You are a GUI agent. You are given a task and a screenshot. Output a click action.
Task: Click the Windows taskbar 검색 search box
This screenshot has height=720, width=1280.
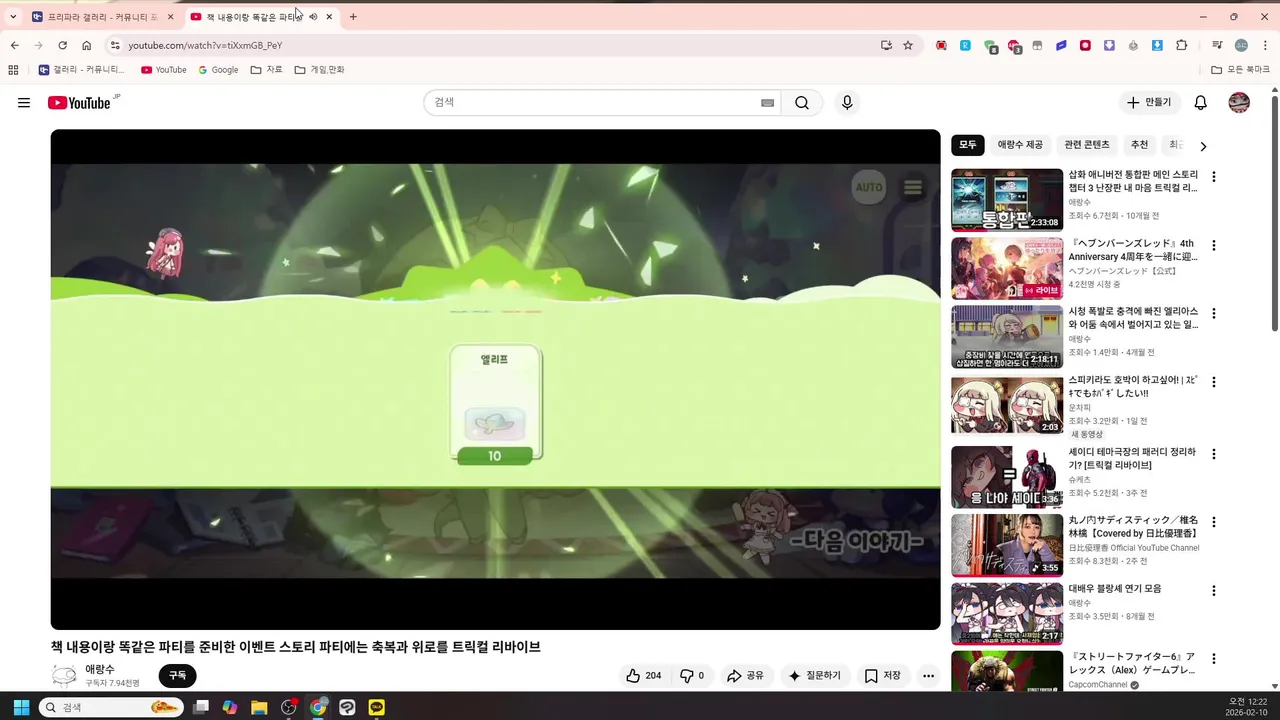pos(112,707)
